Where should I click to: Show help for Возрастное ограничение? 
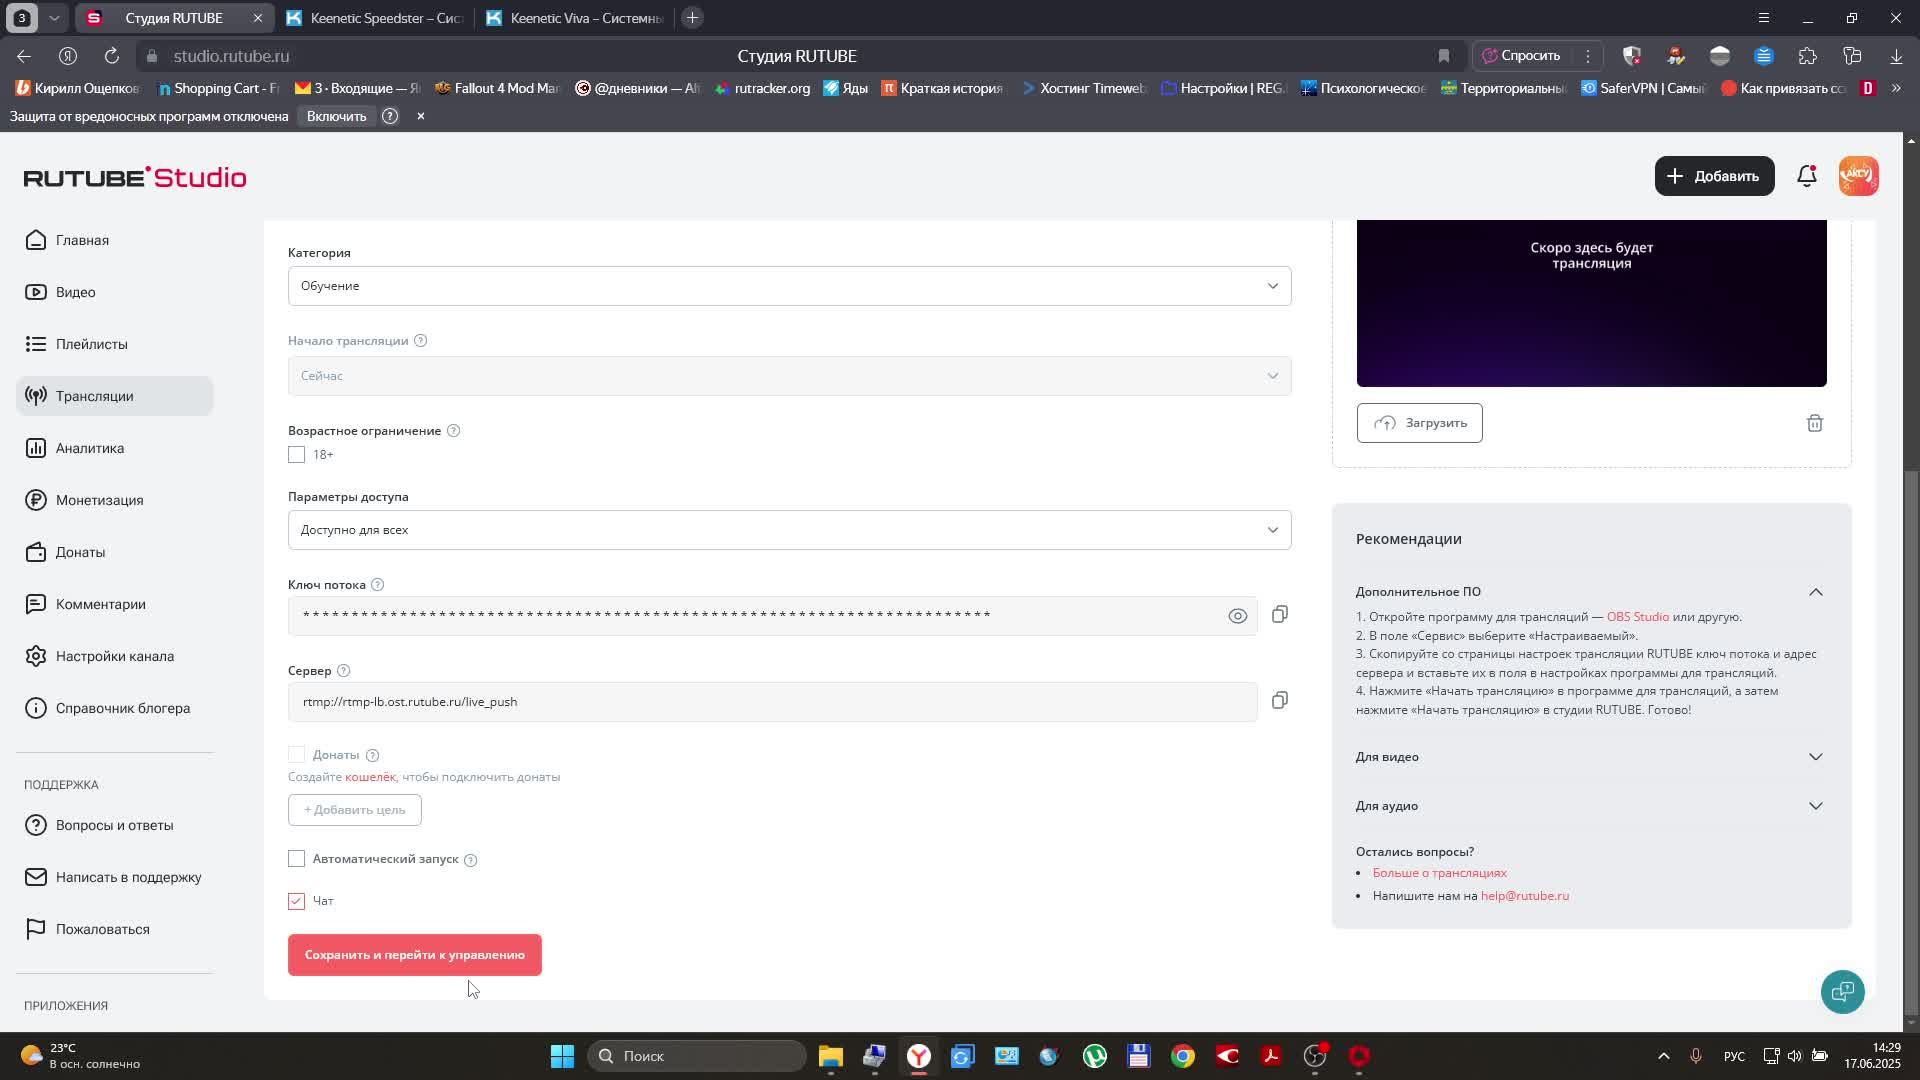click(453, 431)
